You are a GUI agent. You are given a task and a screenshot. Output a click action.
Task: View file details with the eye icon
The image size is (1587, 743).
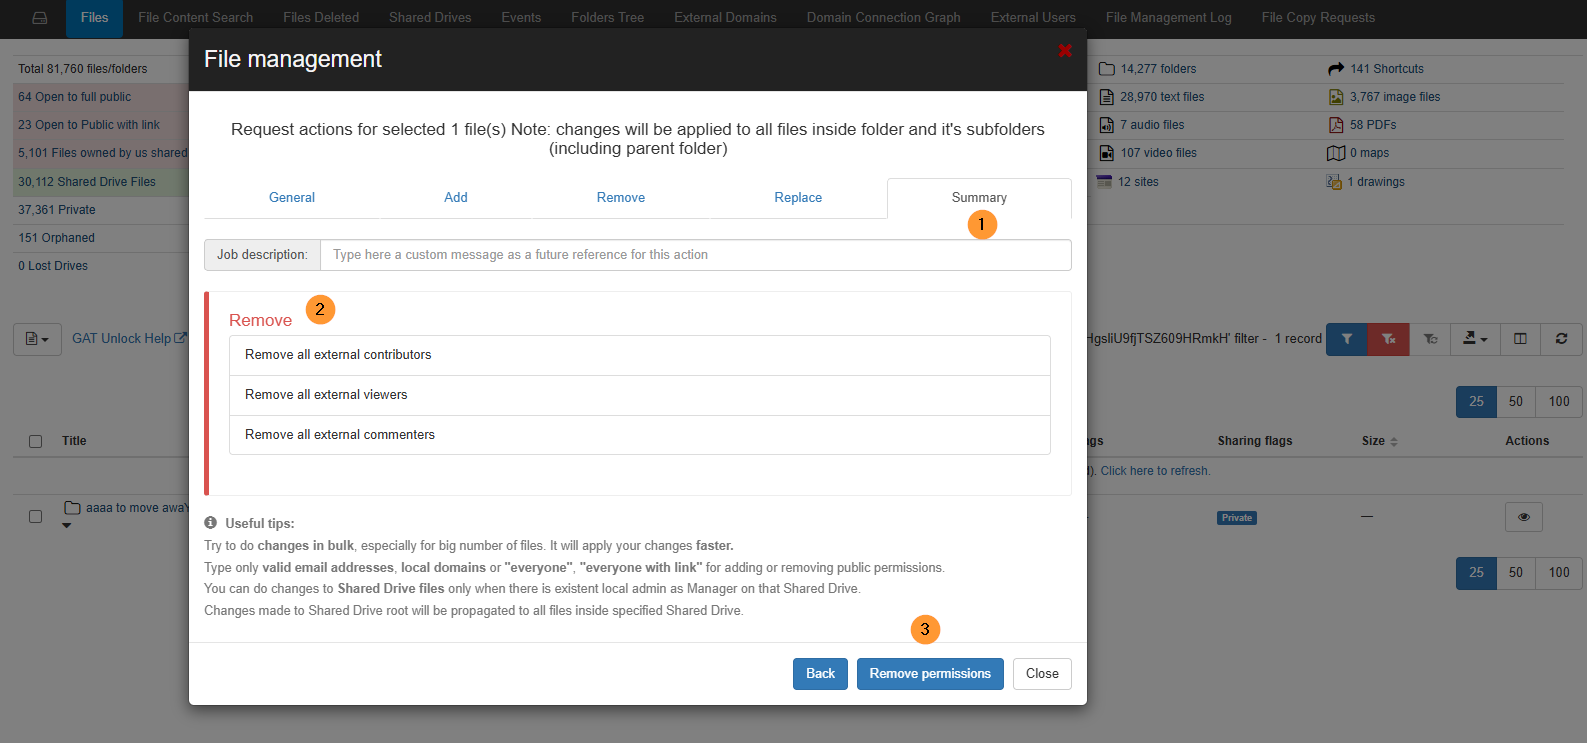tap(1523, 517)
